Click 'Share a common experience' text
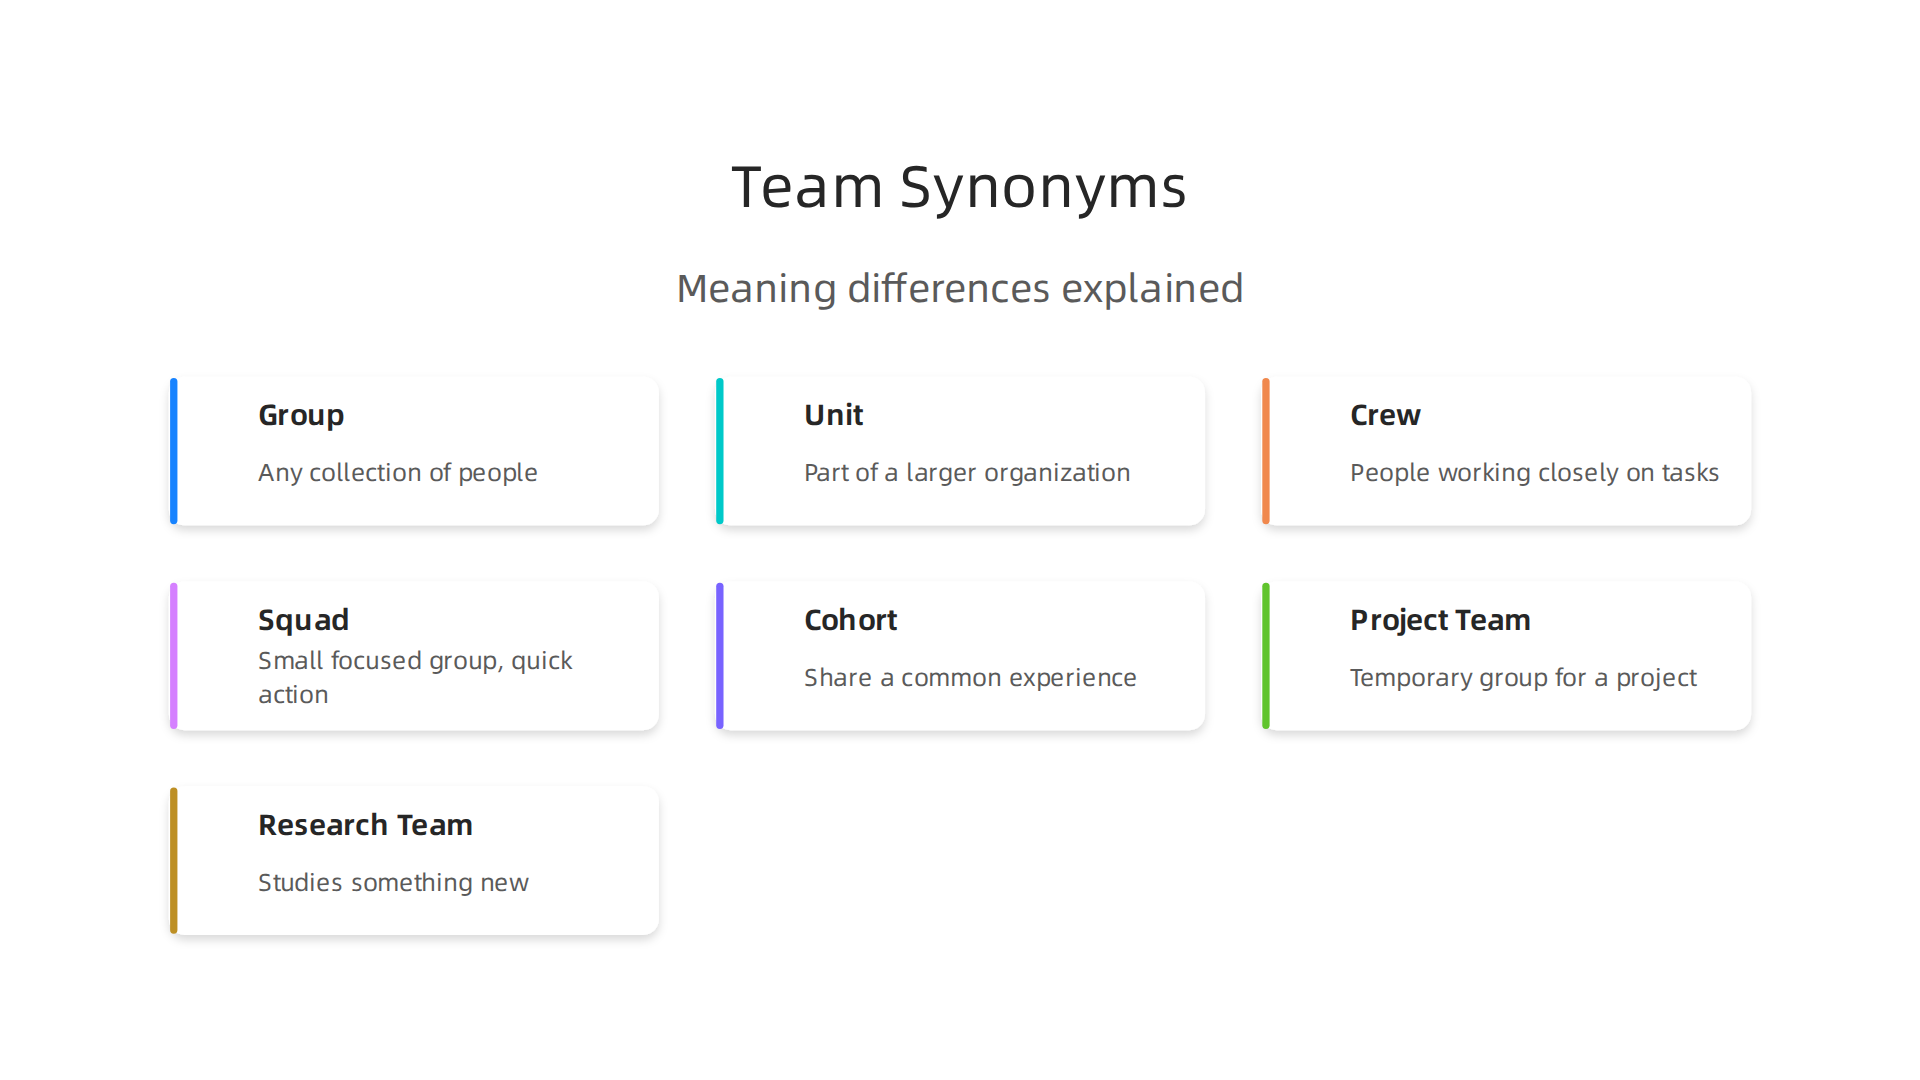The image size is (1920, 1080). (x=970, y=678)
